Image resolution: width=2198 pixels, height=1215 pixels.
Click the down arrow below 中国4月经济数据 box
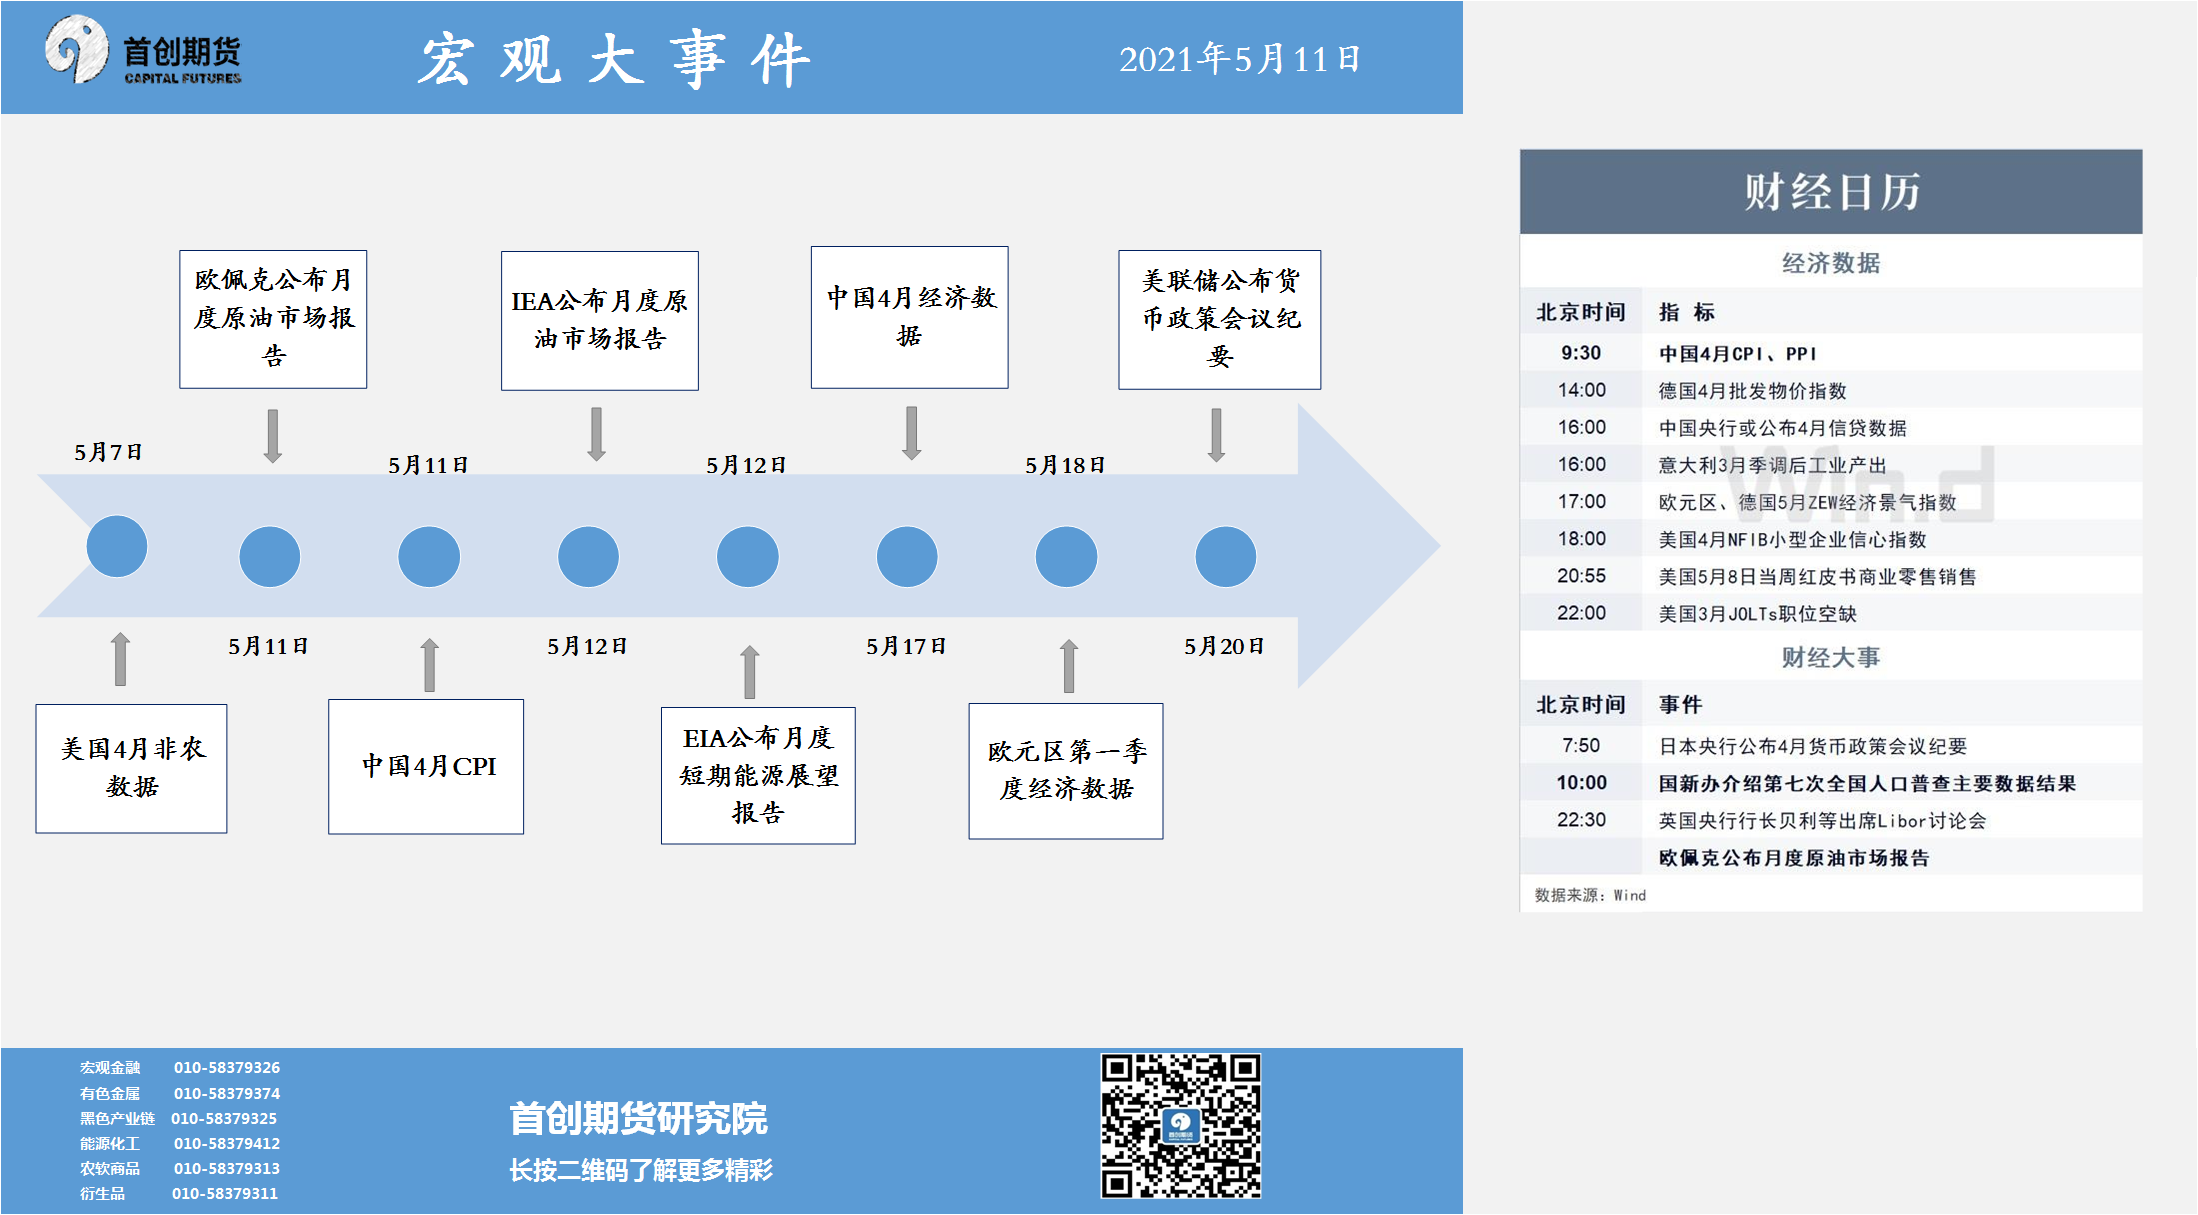(x=911, y=433)
